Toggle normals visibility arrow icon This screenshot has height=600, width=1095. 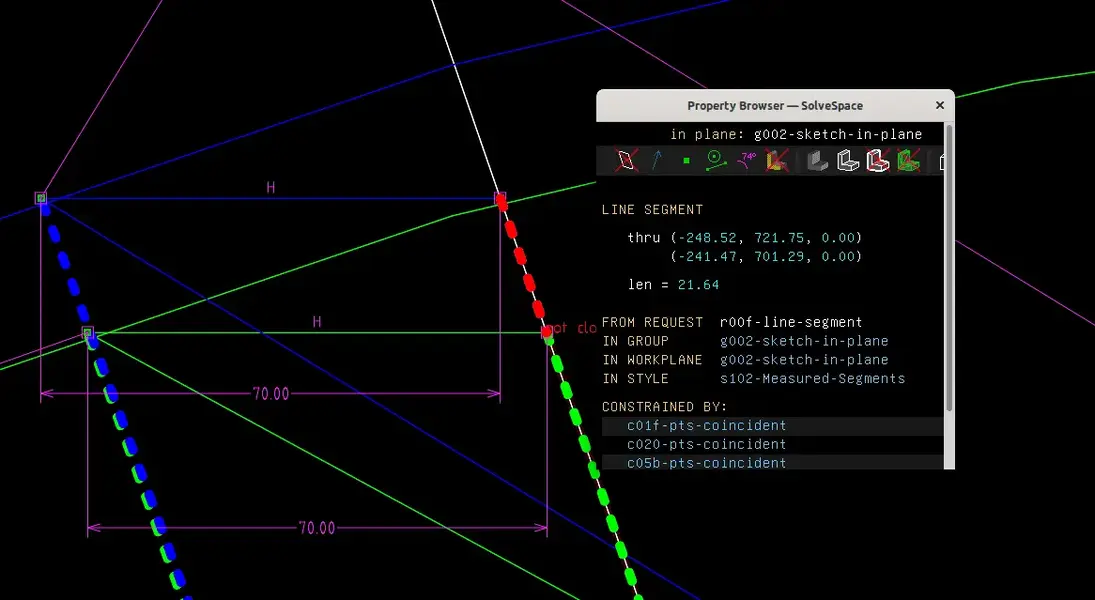[x=656, y=161]
